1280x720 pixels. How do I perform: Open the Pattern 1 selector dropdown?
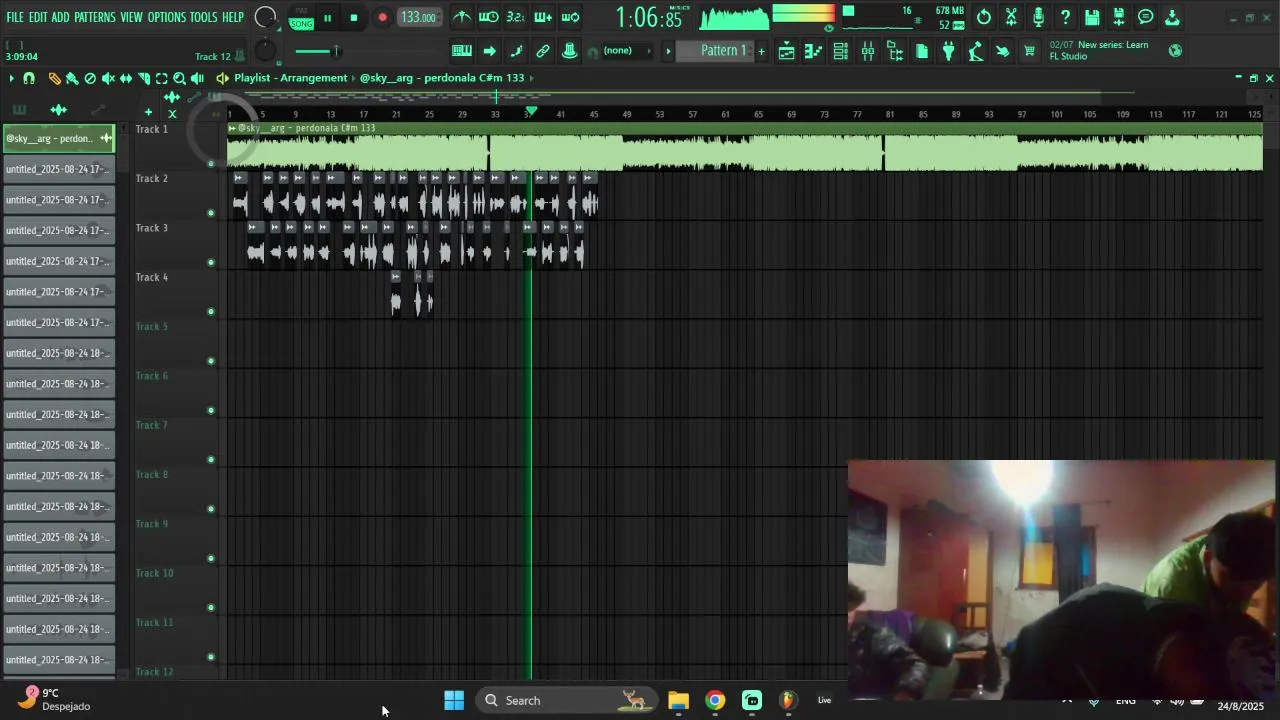(x=714, y=51)
